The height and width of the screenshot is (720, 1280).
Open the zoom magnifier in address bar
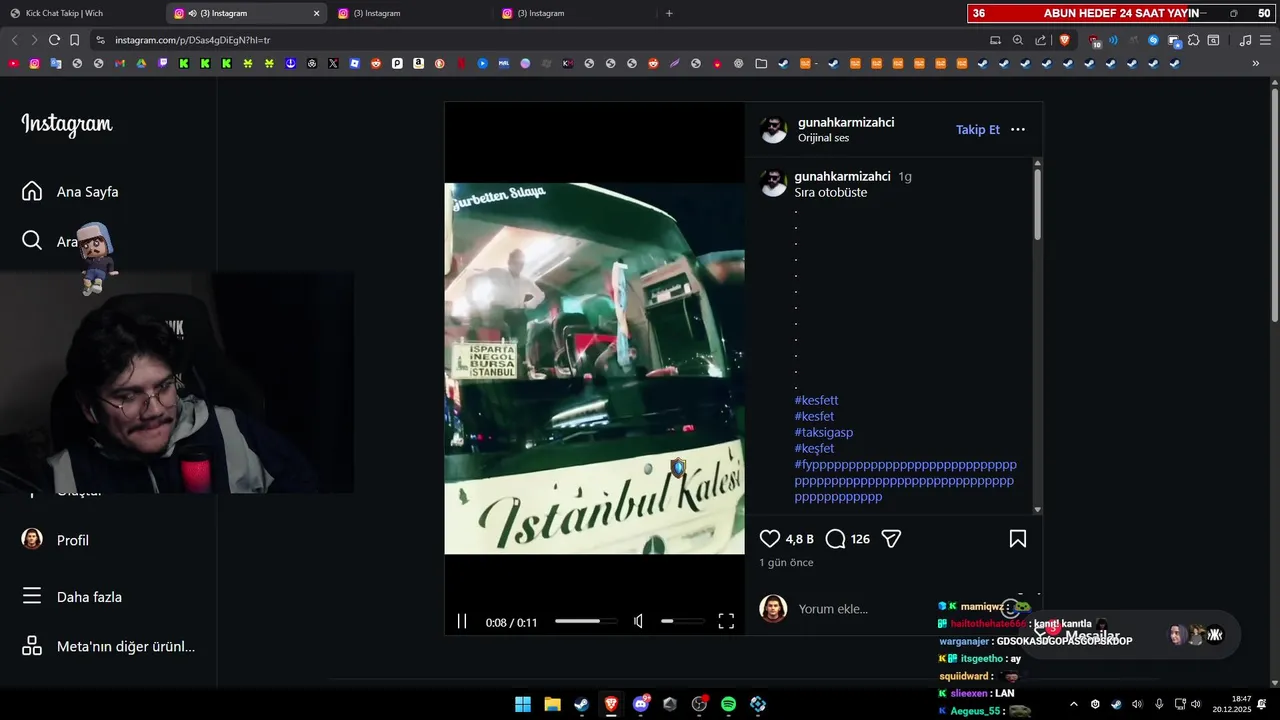1018,40
